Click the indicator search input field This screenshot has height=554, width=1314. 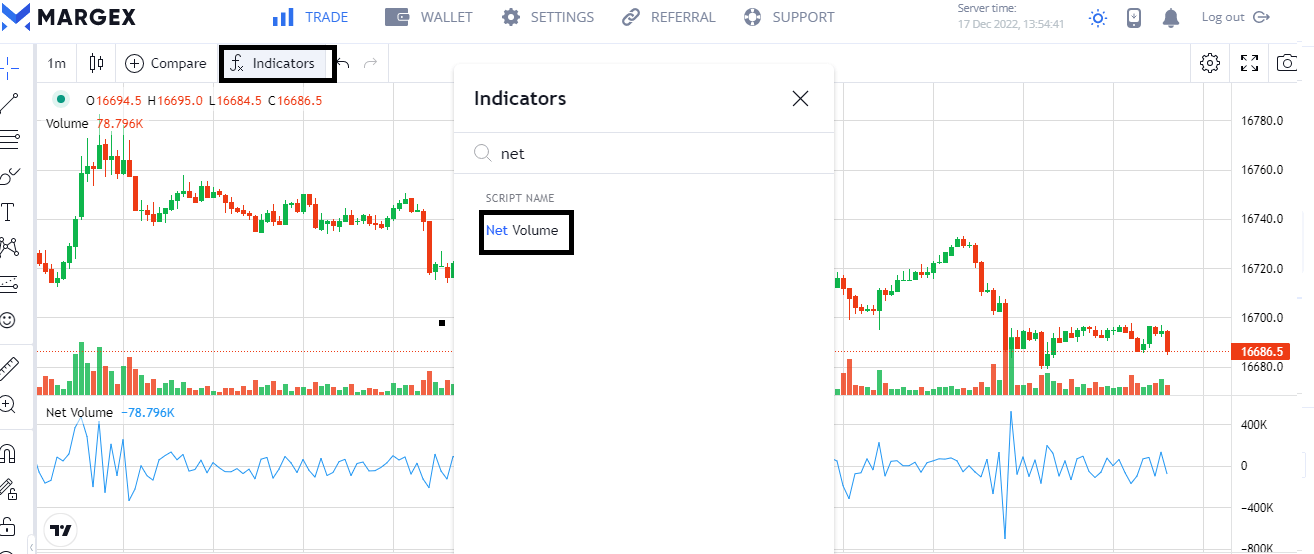click(x=650, y=153)
